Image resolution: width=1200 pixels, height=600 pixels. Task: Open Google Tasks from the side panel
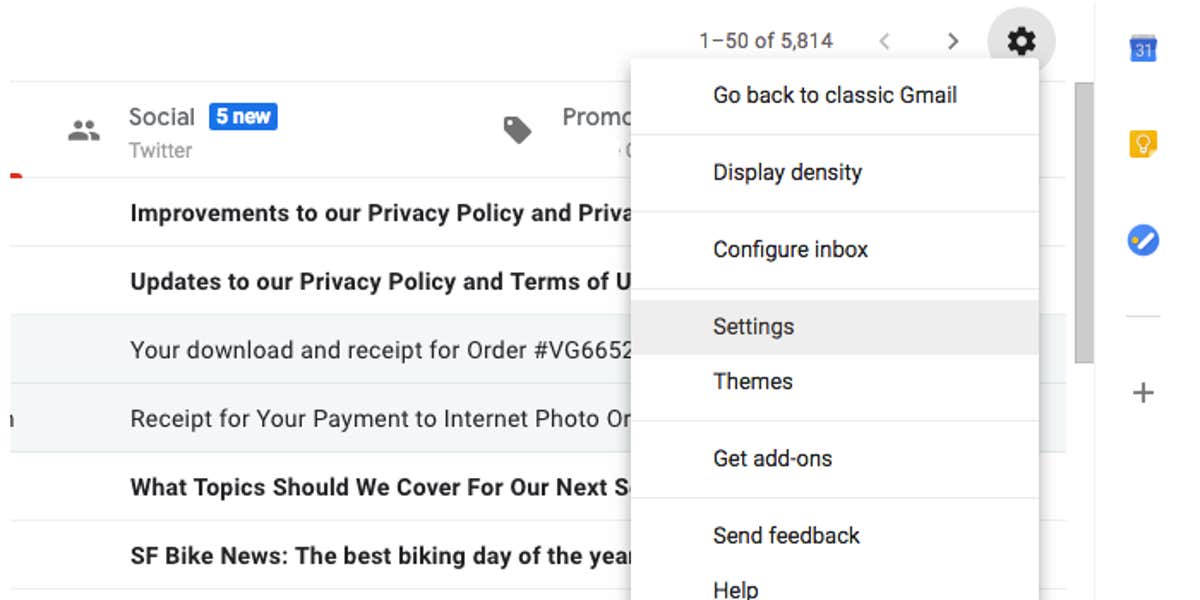1143,240
